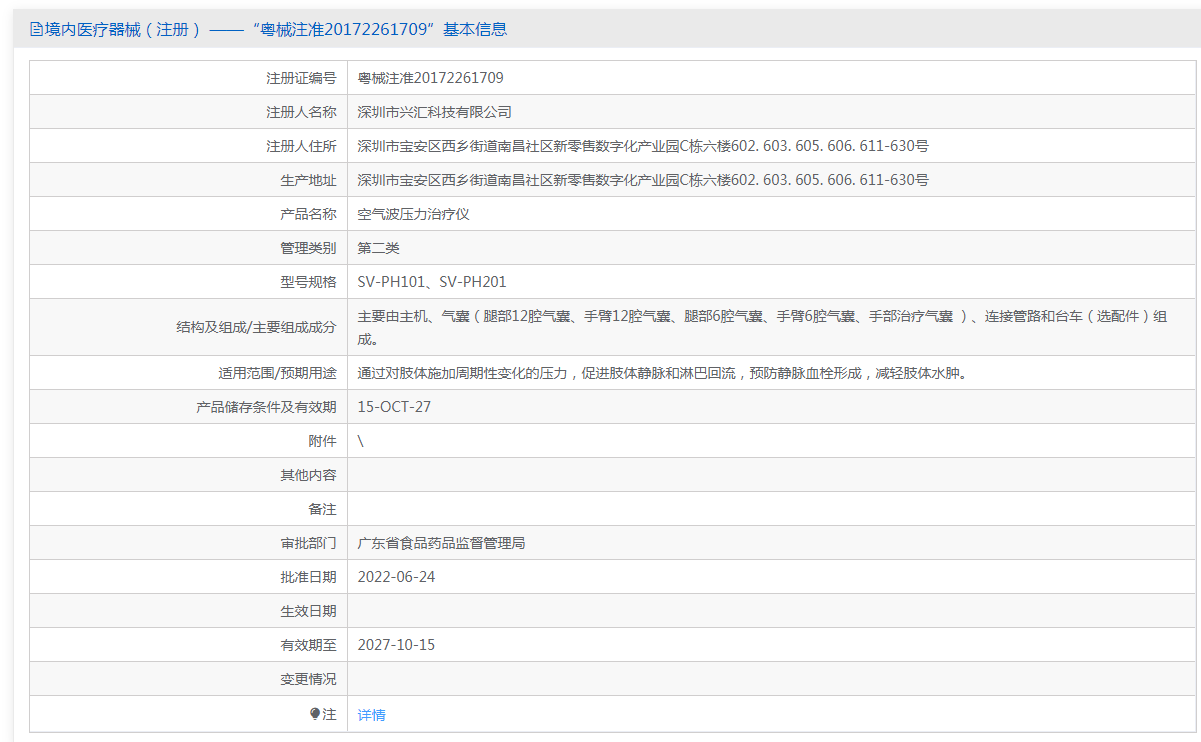Screen dimensions: 1201x742
Task: Click model spec SV-PH101、SV-PH201
Action: coord(431,282)
